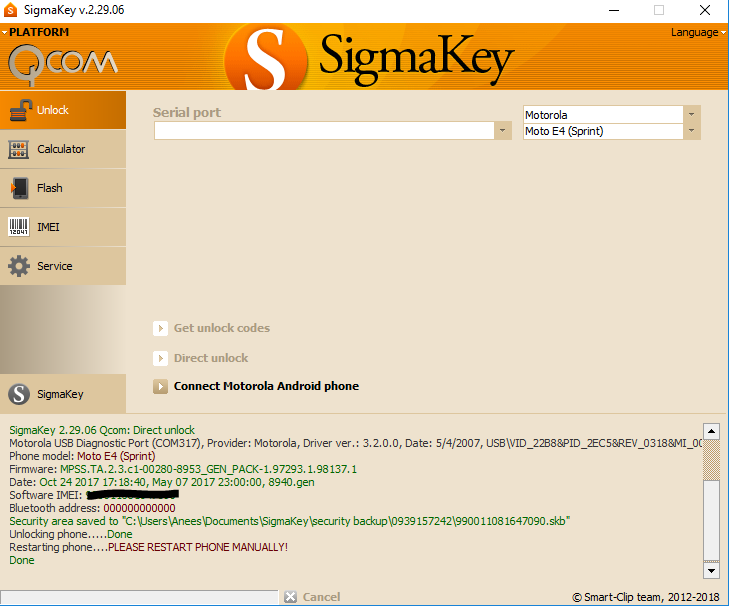Screen dimensions: 729x606
Task: Click the 'Serial port' label
Action: [x=187, y=113]
